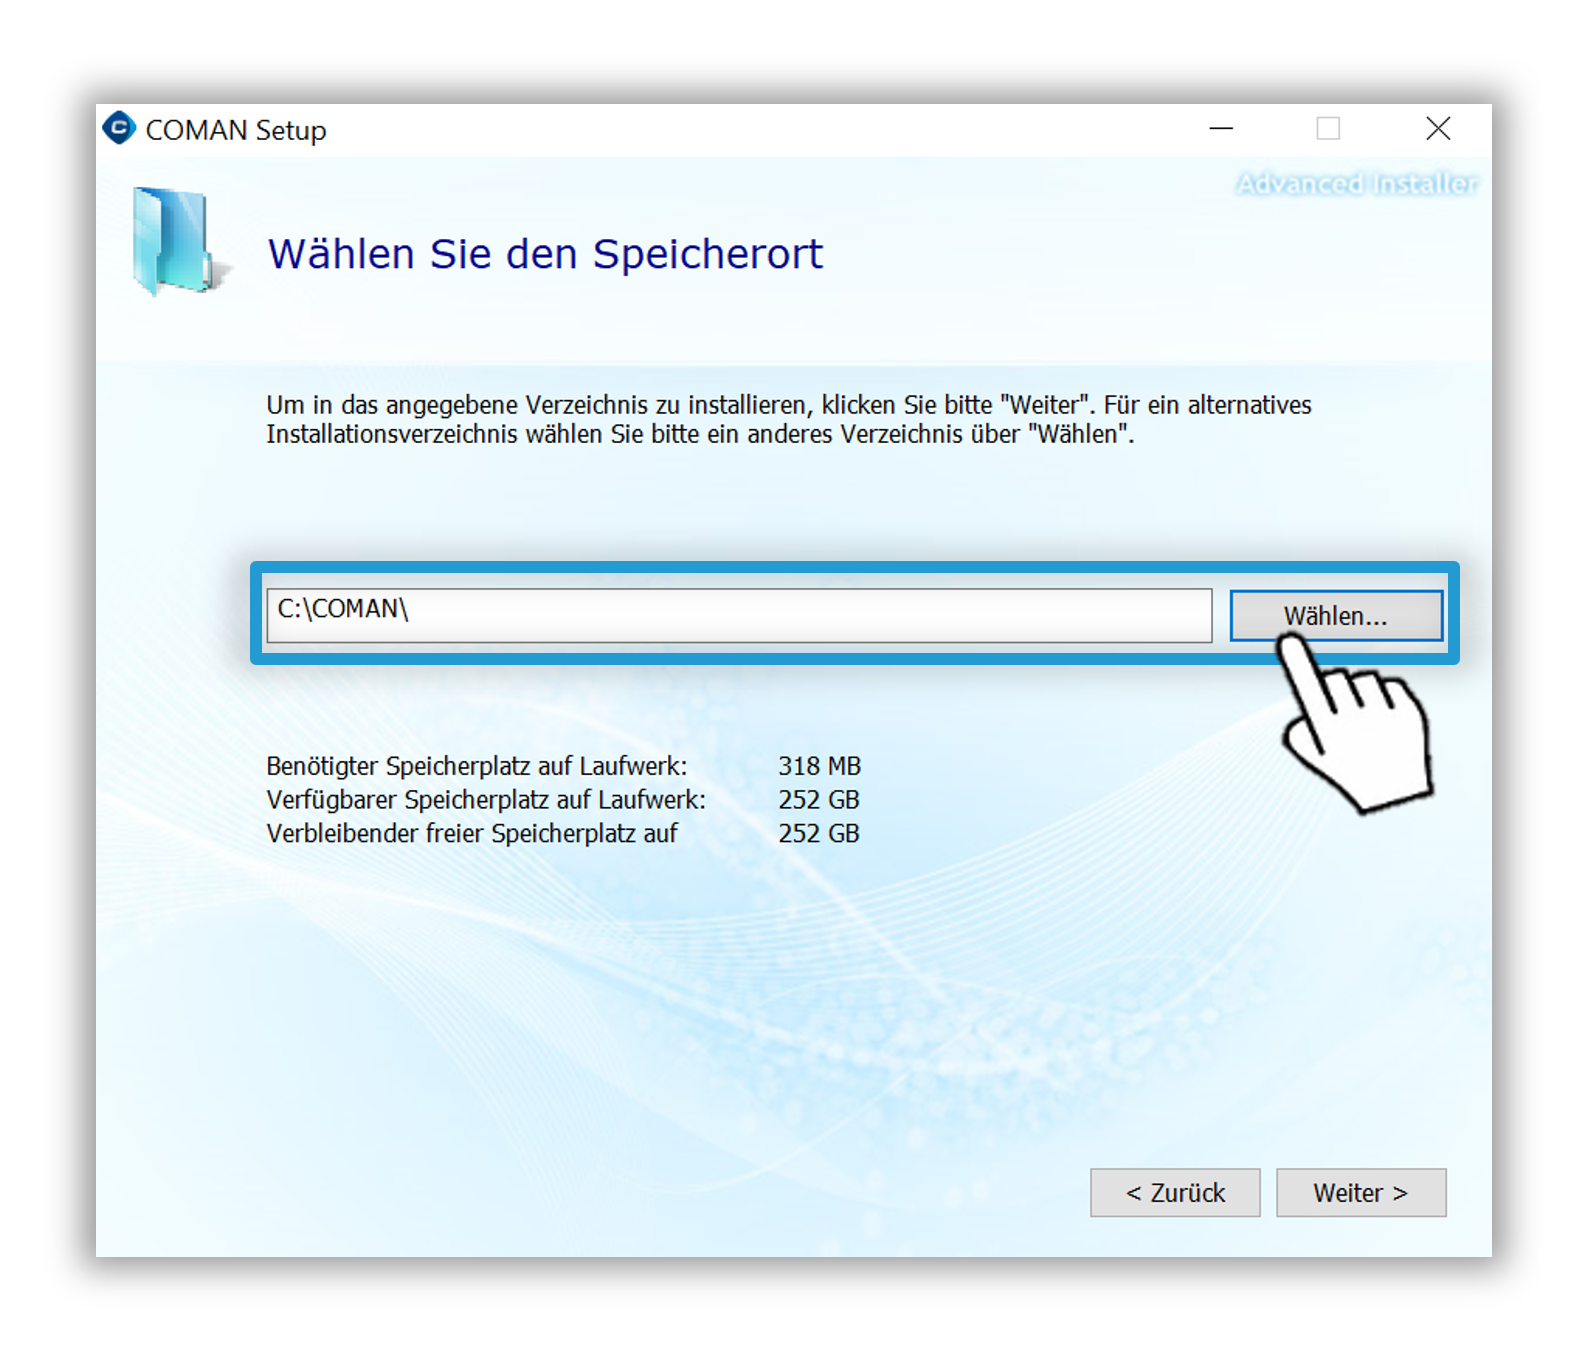Click the COMAN logo in title bar

pos(119,129)
